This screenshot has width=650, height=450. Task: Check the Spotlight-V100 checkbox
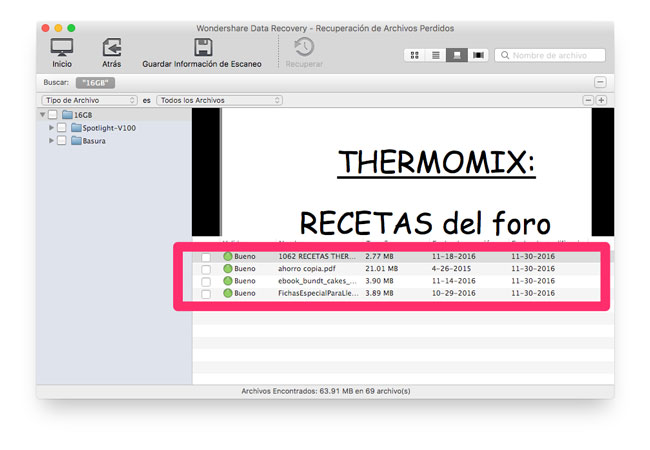(61, 128)
